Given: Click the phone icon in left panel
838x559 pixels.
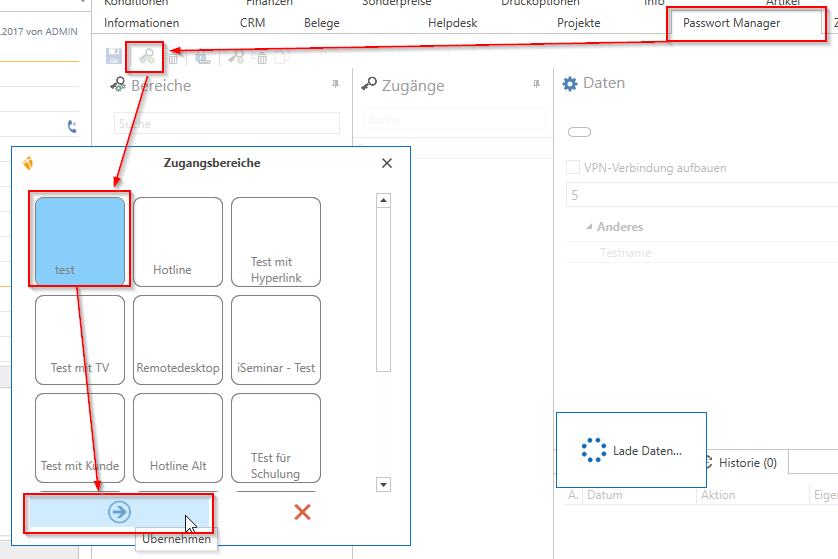Looking at the screenshot, I should click(72, 127).
